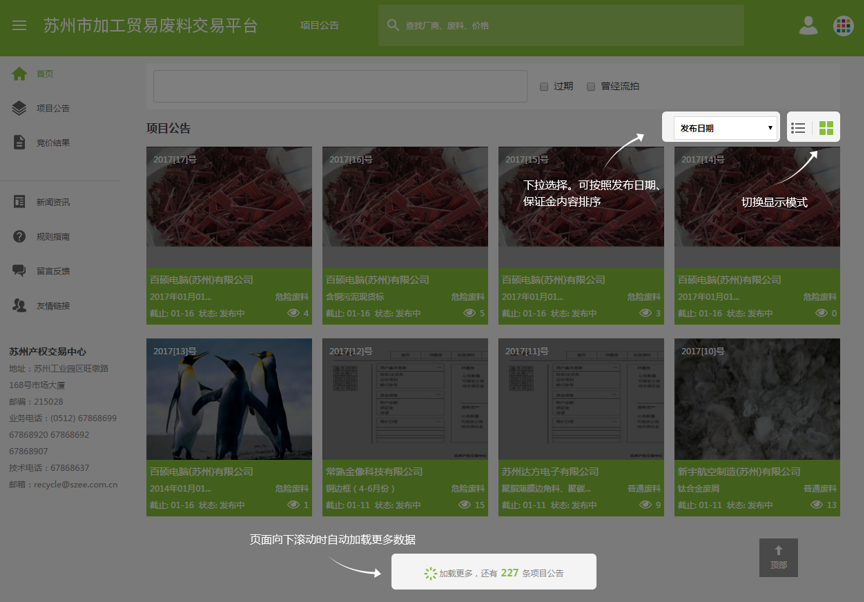Click the 首页 home icon in sidebar
The image size is (864, 602).
coord(19,74)
